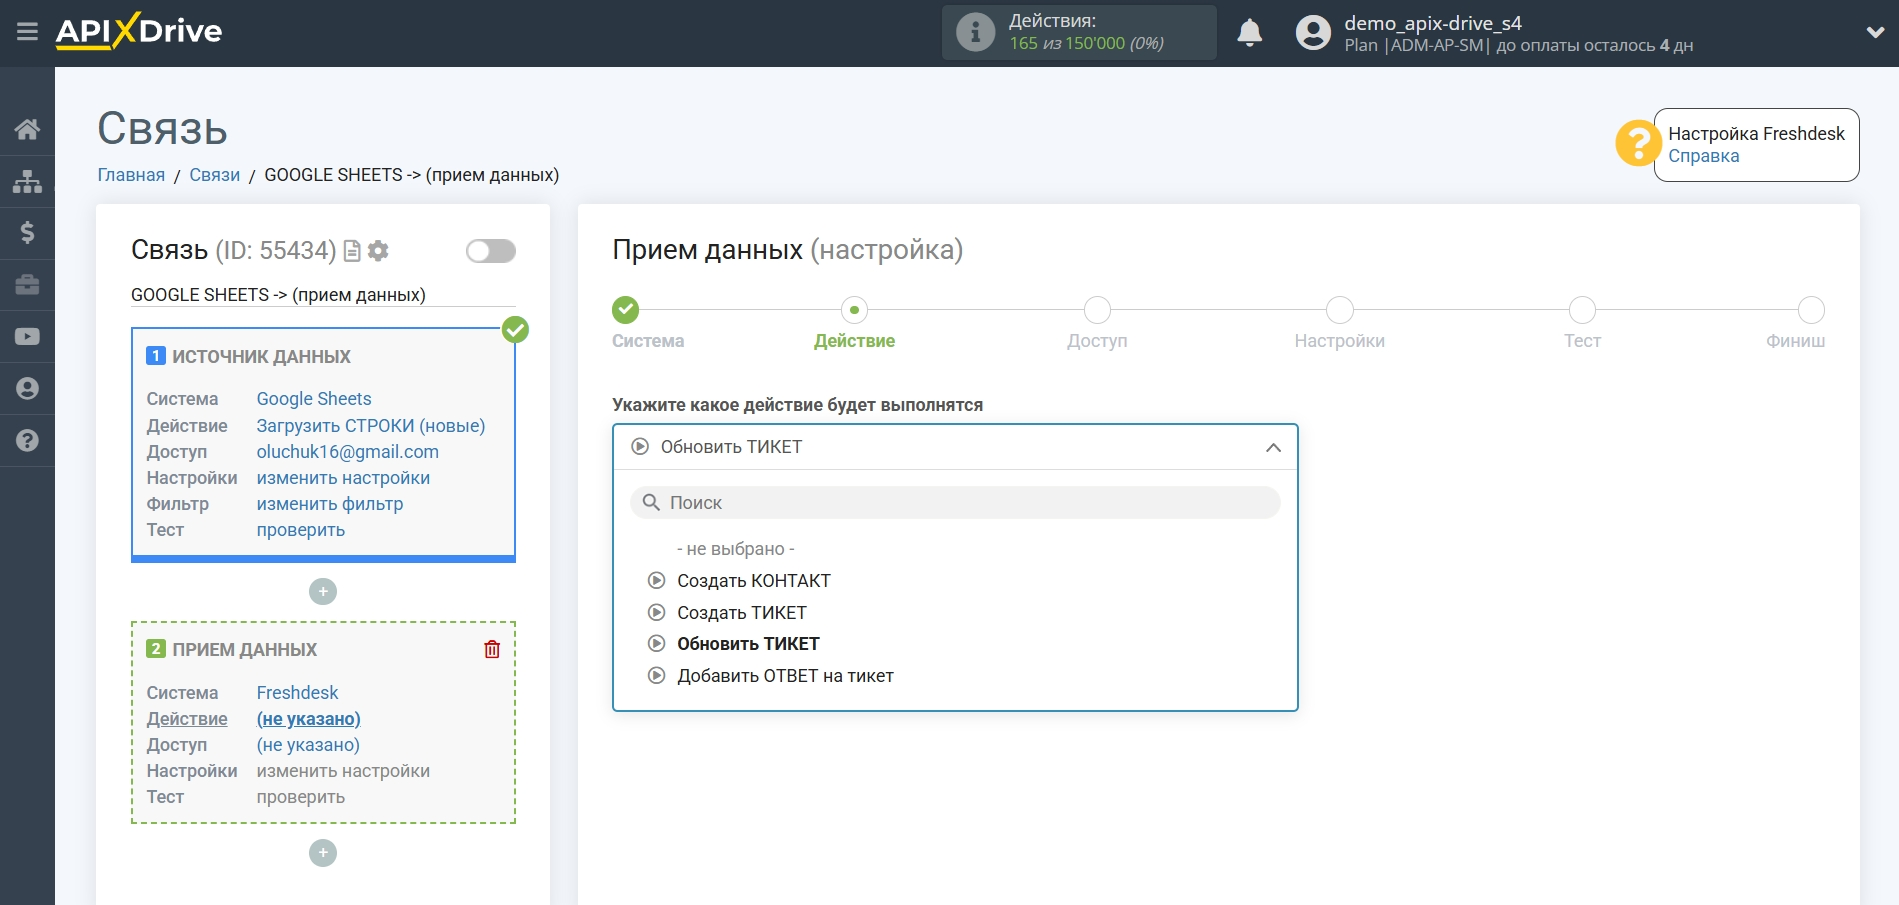Open the connection notes document icon

click(x=352, y=251)
